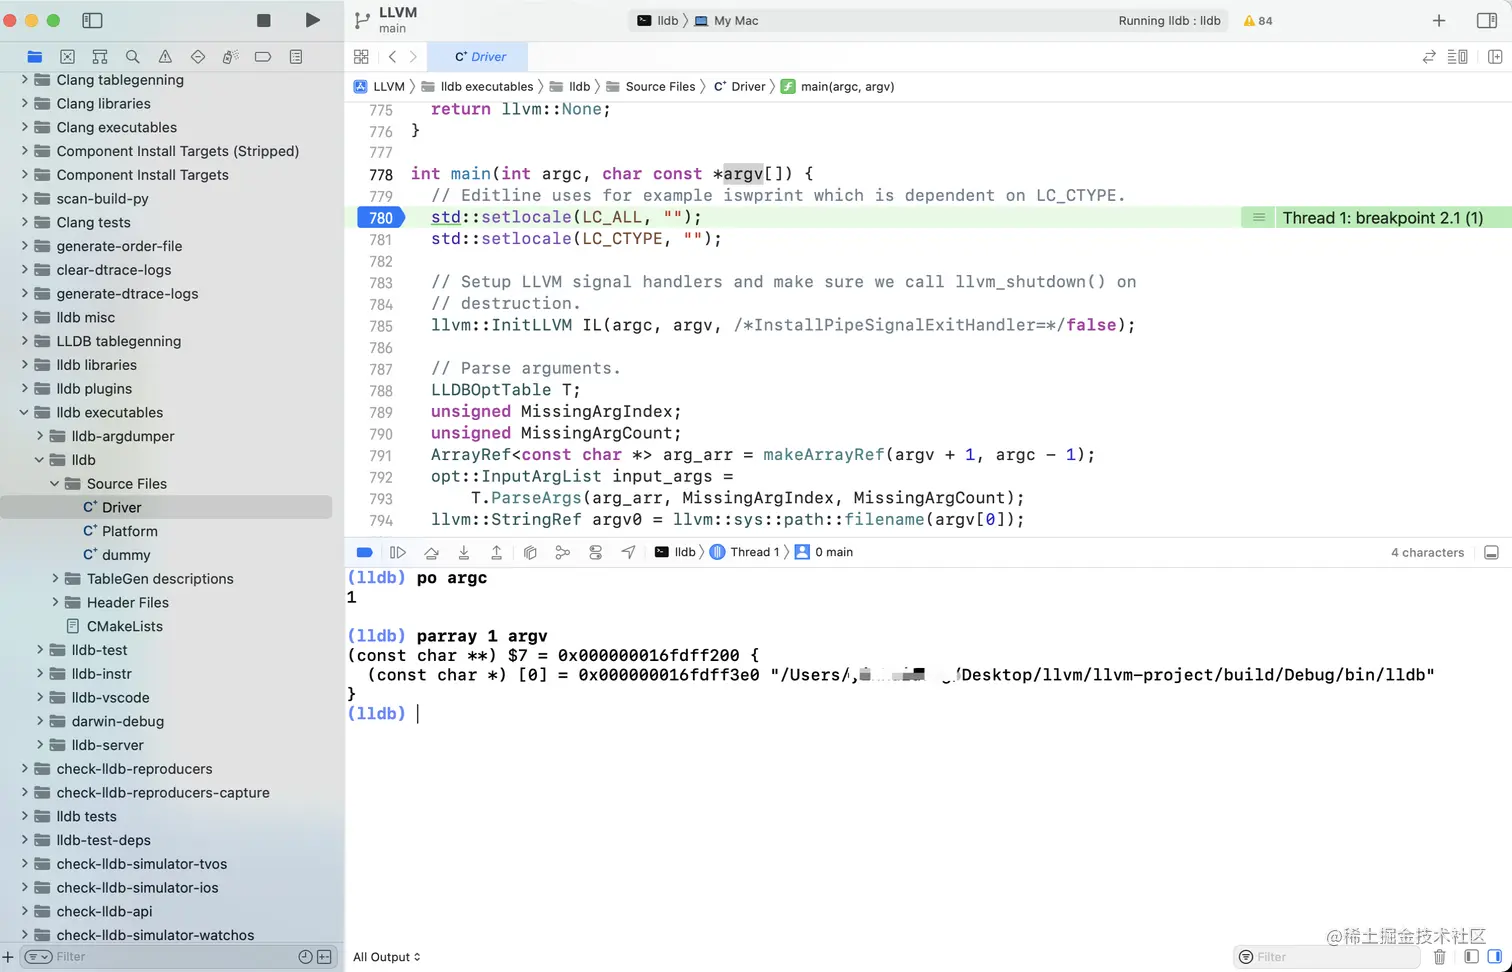Expand the lldb-argdumper folder
The width and height of the screenshot is (1512, 972).
pos(40,436)
